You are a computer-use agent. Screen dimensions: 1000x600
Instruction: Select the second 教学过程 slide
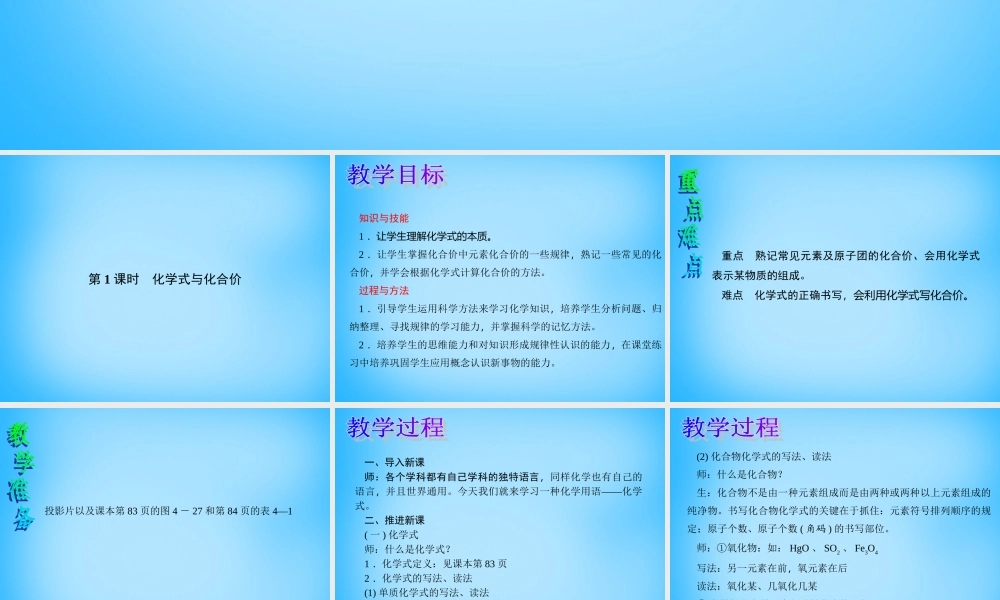pyautogui.click(x=835, y=500)
